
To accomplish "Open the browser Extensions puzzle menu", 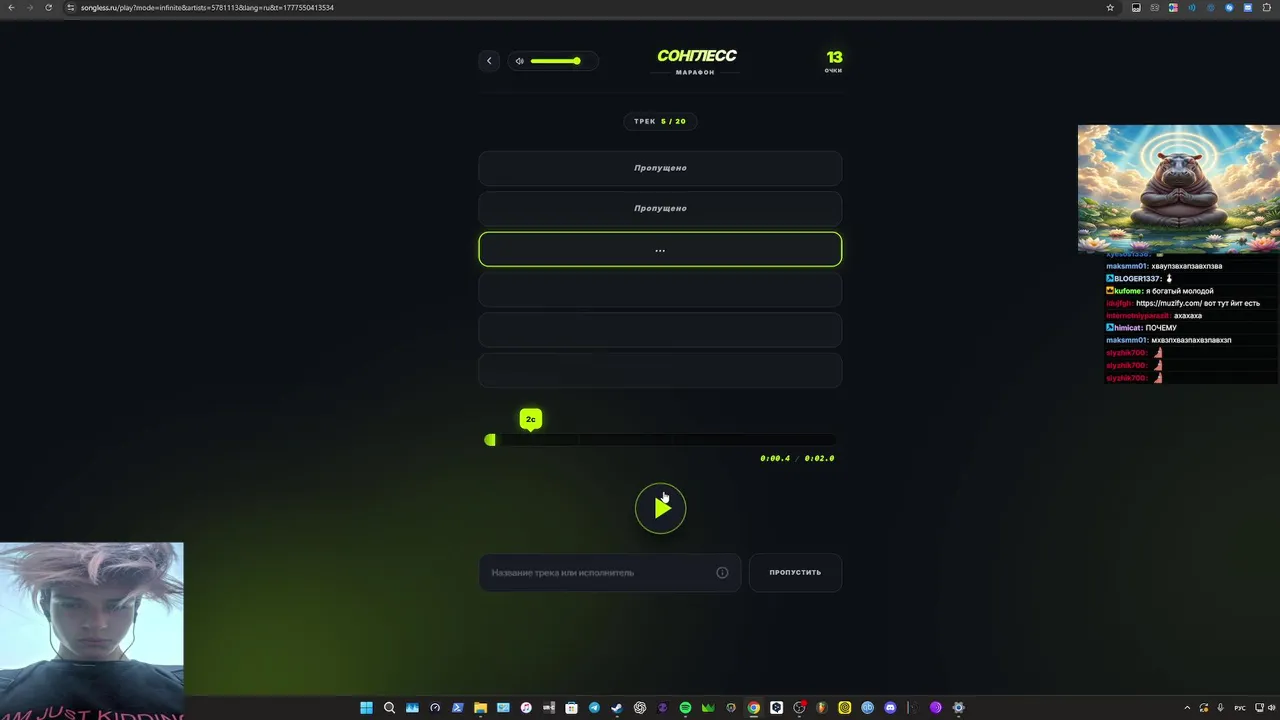I will point(1267,7).
